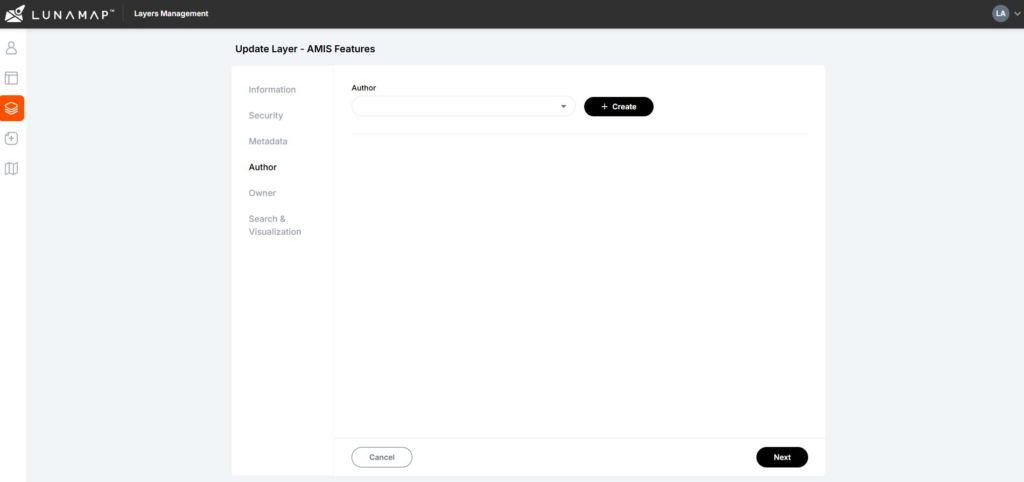This screenshot has height=482, width=1024.
Task: Select the Author step
Action: [x=263, y=167]
